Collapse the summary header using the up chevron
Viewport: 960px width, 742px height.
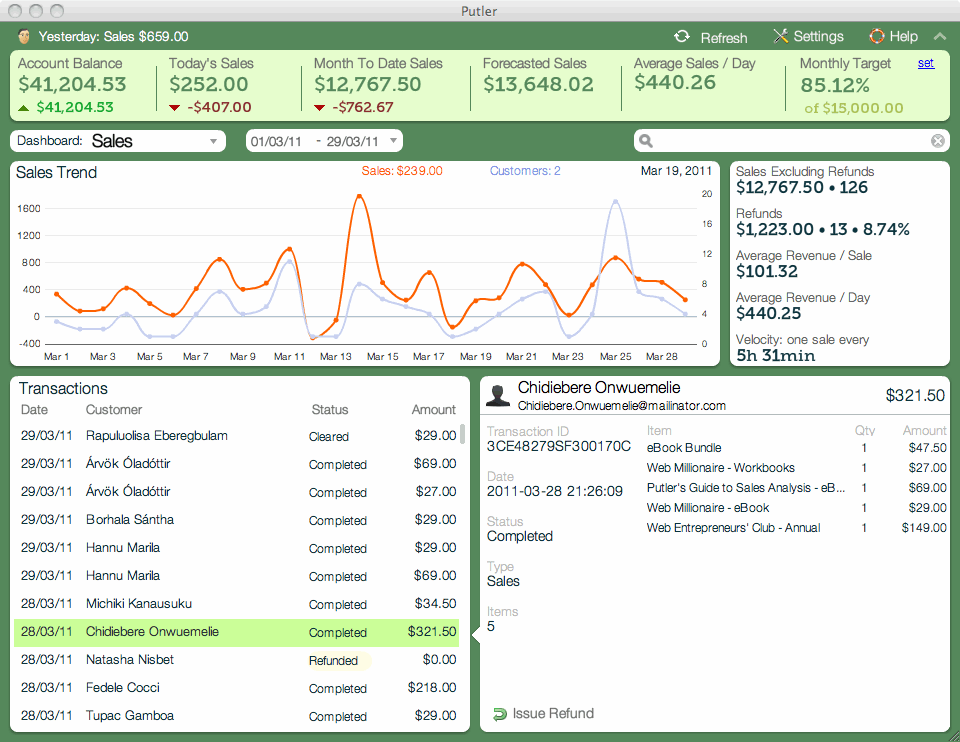pos(940,37)
